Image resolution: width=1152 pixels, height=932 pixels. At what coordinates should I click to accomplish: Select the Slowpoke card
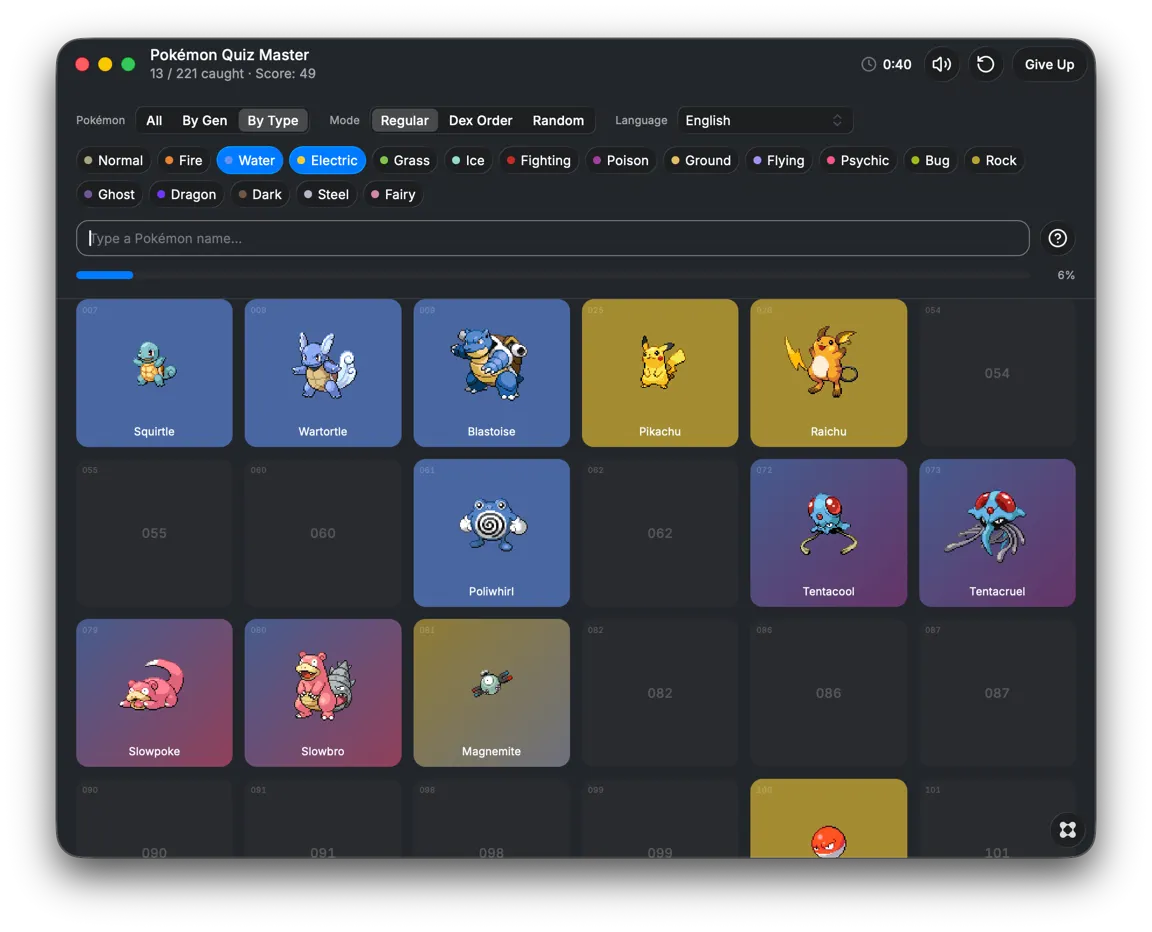pos(154,693)
